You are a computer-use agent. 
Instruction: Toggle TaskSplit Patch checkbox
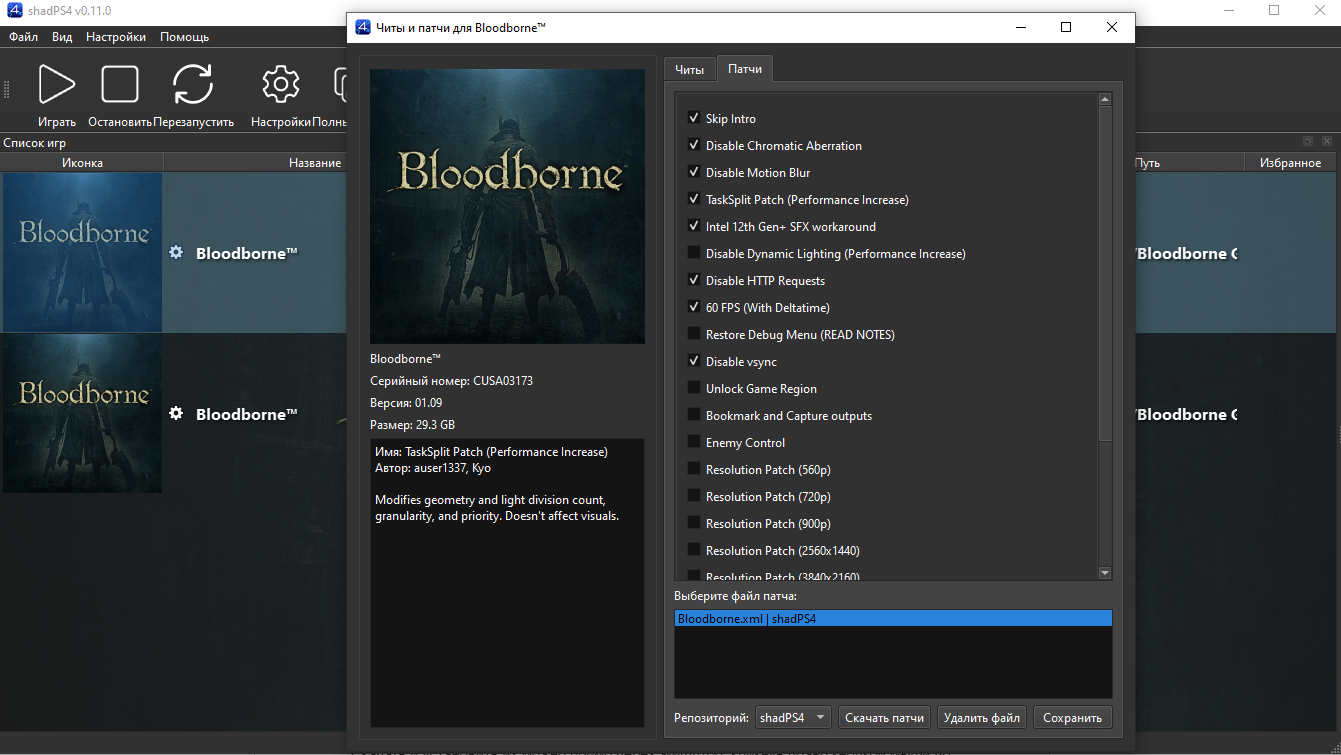(694, 199)
